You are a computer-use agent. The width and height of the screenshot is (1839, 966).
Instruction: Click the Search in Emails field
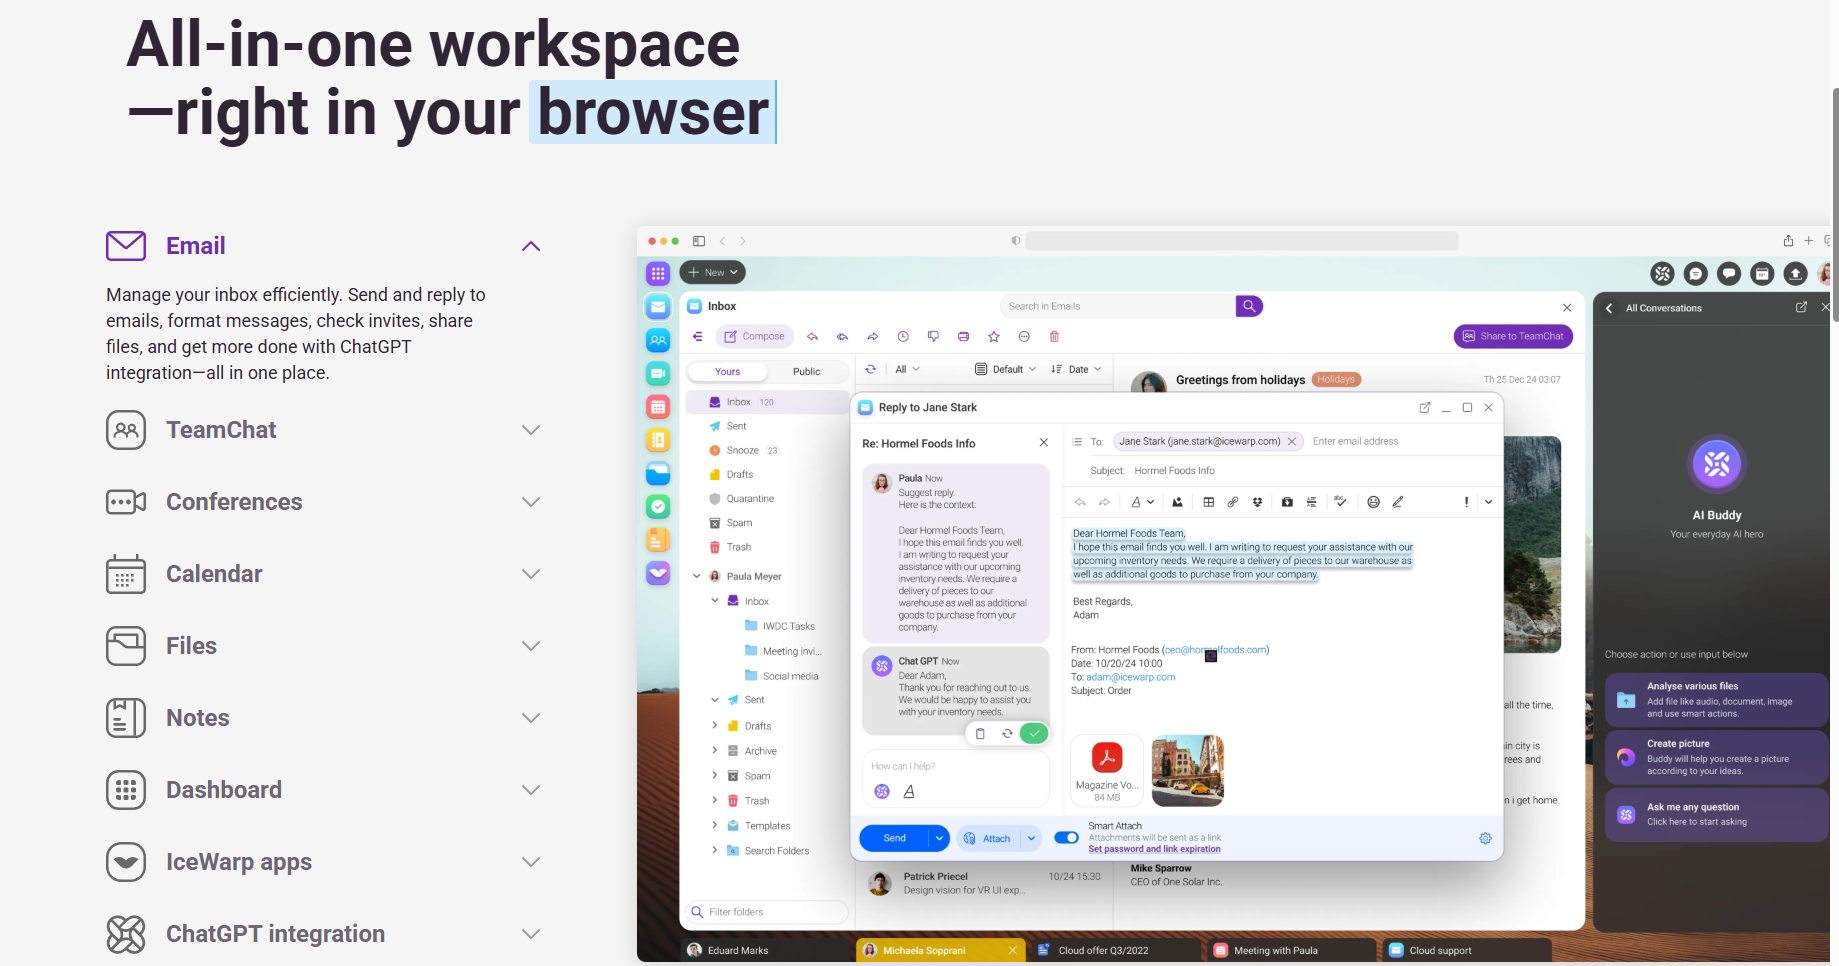[x=1118, y=306]
